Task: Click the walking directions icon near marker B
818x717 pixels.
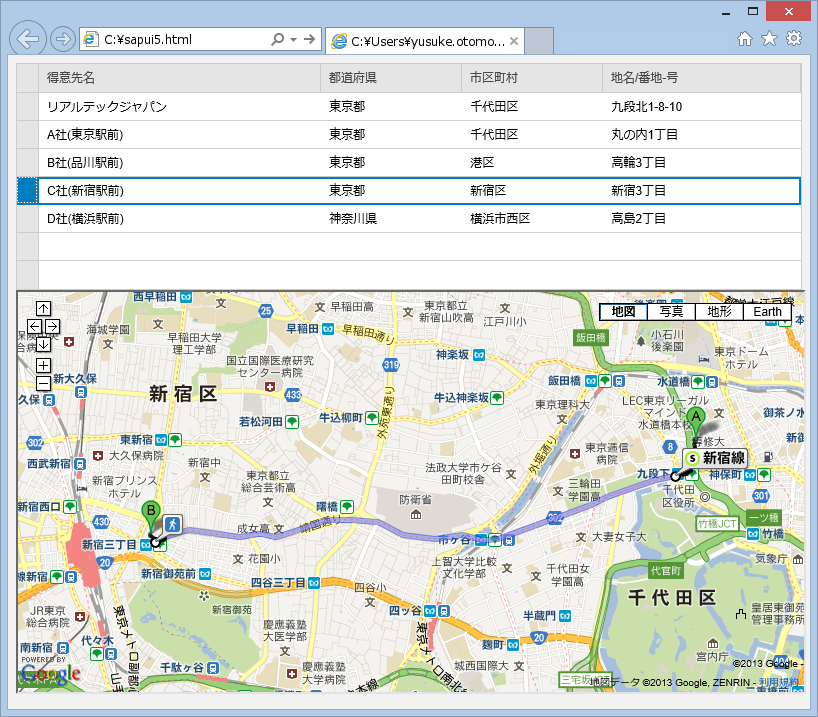Action: tap(173, 524)
